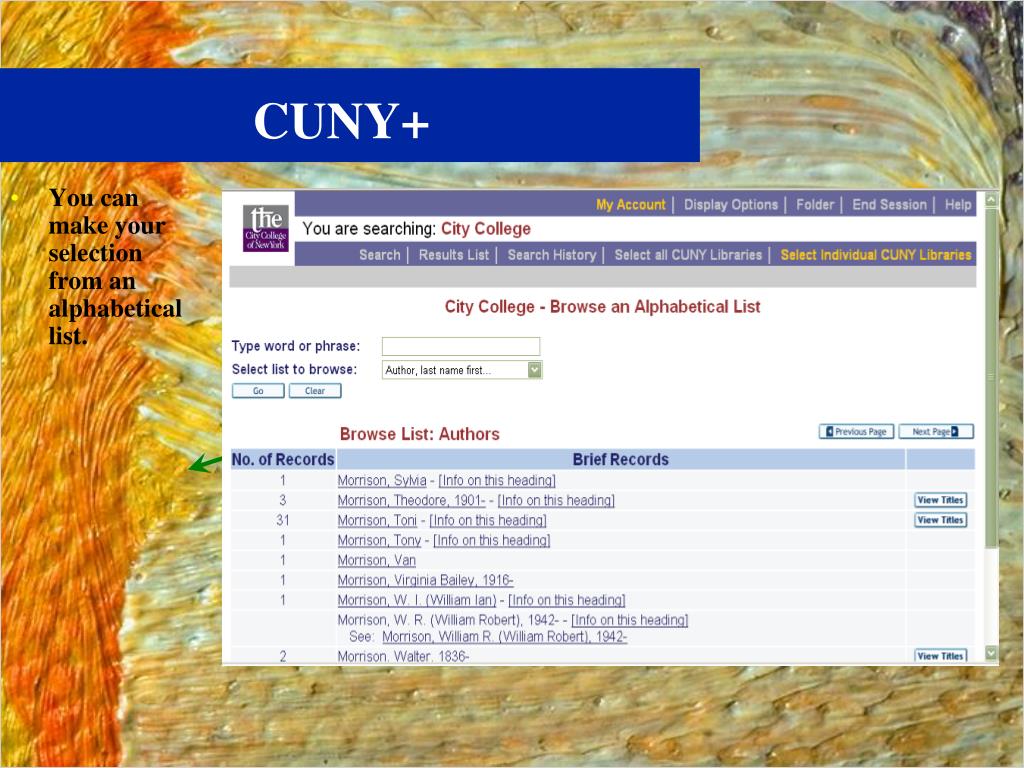Click End Session
Viewport: 1024px width, 768px height.
point(889,205)
